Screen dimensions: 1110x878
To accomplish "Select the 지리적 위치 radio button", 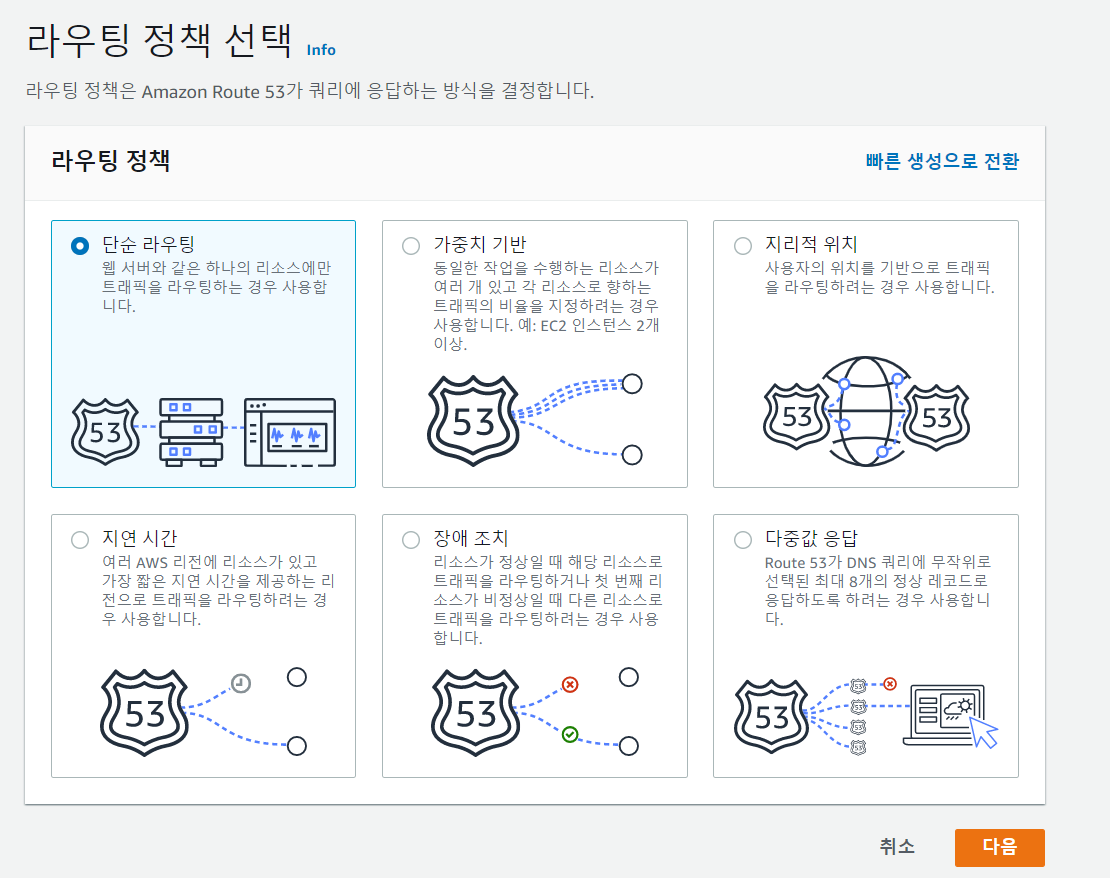I will click(x=743, y=246).
